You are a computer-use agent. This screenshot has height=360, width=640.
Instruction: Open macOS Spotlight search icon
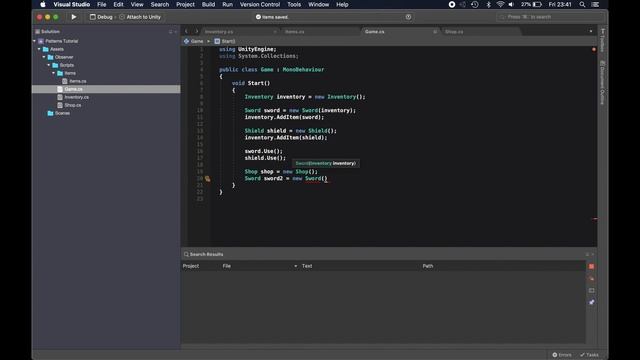tap(582, 4)
